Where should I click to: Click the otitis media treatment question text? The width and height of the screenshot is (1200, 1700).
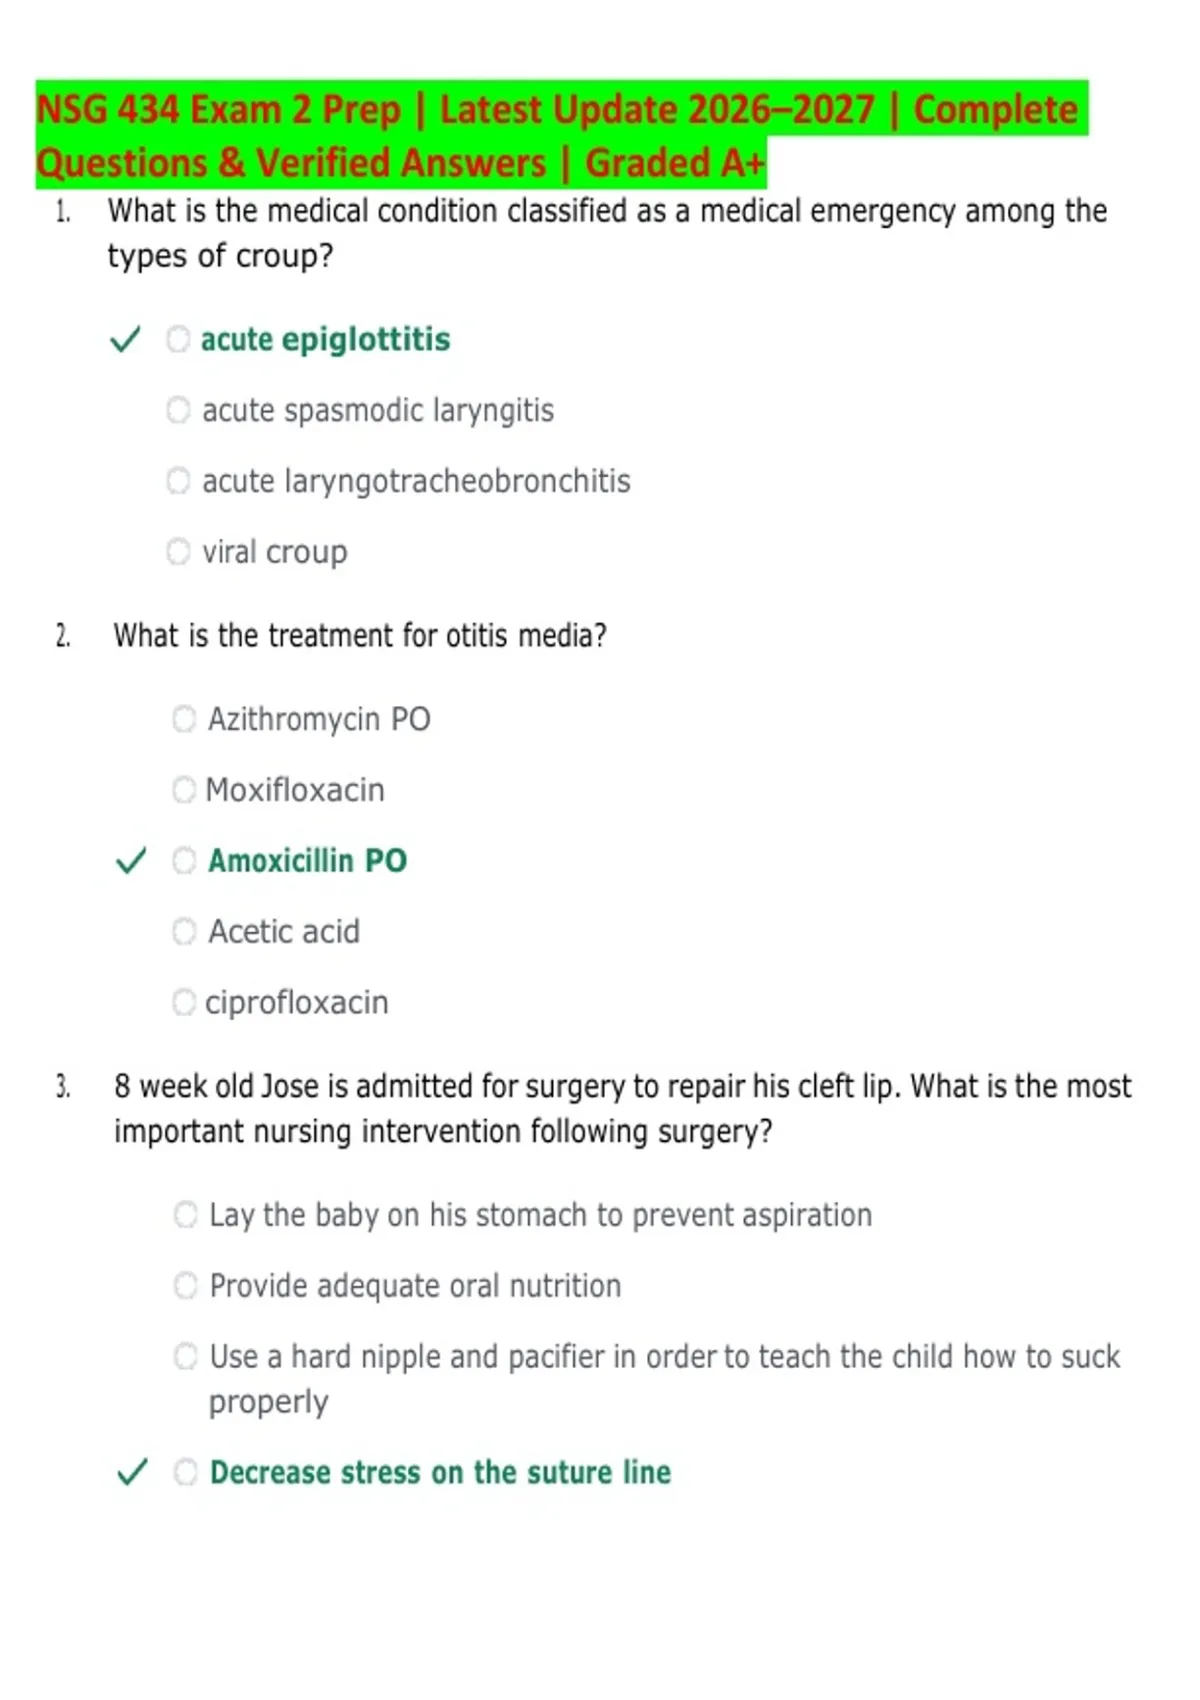(x=360, y=636)
